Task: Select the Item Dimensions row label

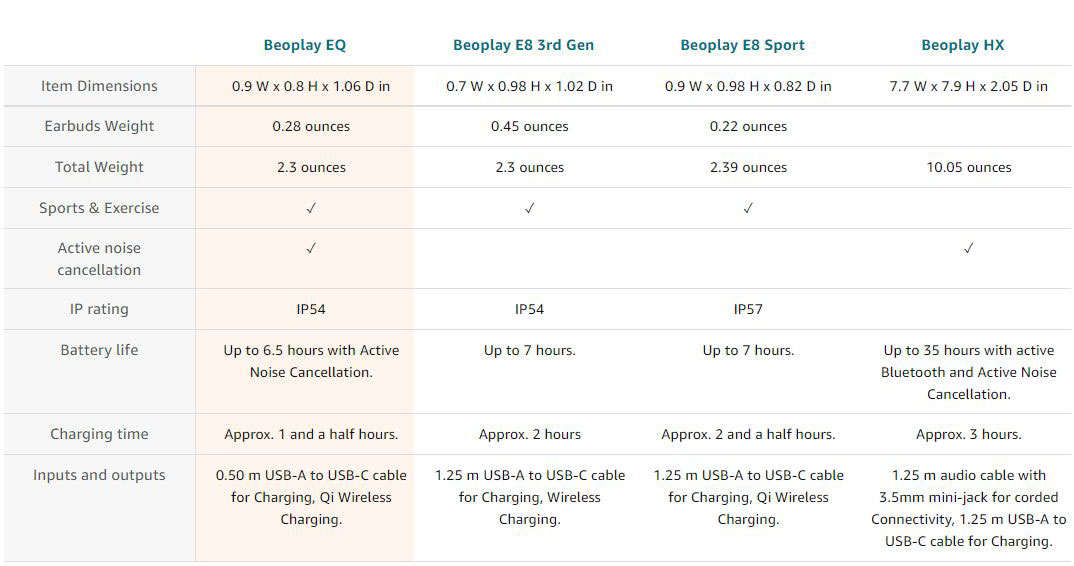Action: click(99, 86)
